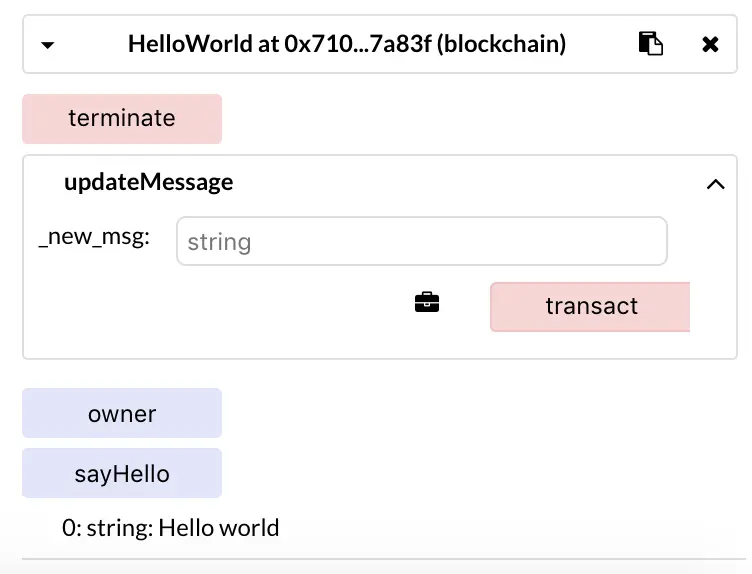The height and width of the screenshot is (574, 752).
Task: Collapse the updateMessage function chevron
Action: pos(715,184)
